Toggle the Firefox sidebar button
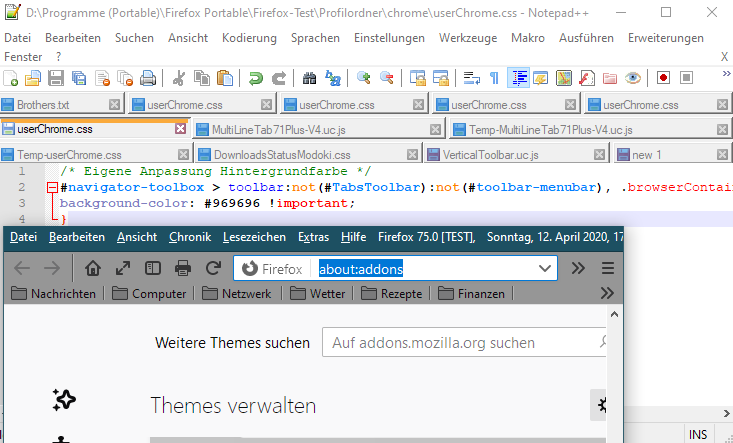The image size is (733, 443). [153, 268]
